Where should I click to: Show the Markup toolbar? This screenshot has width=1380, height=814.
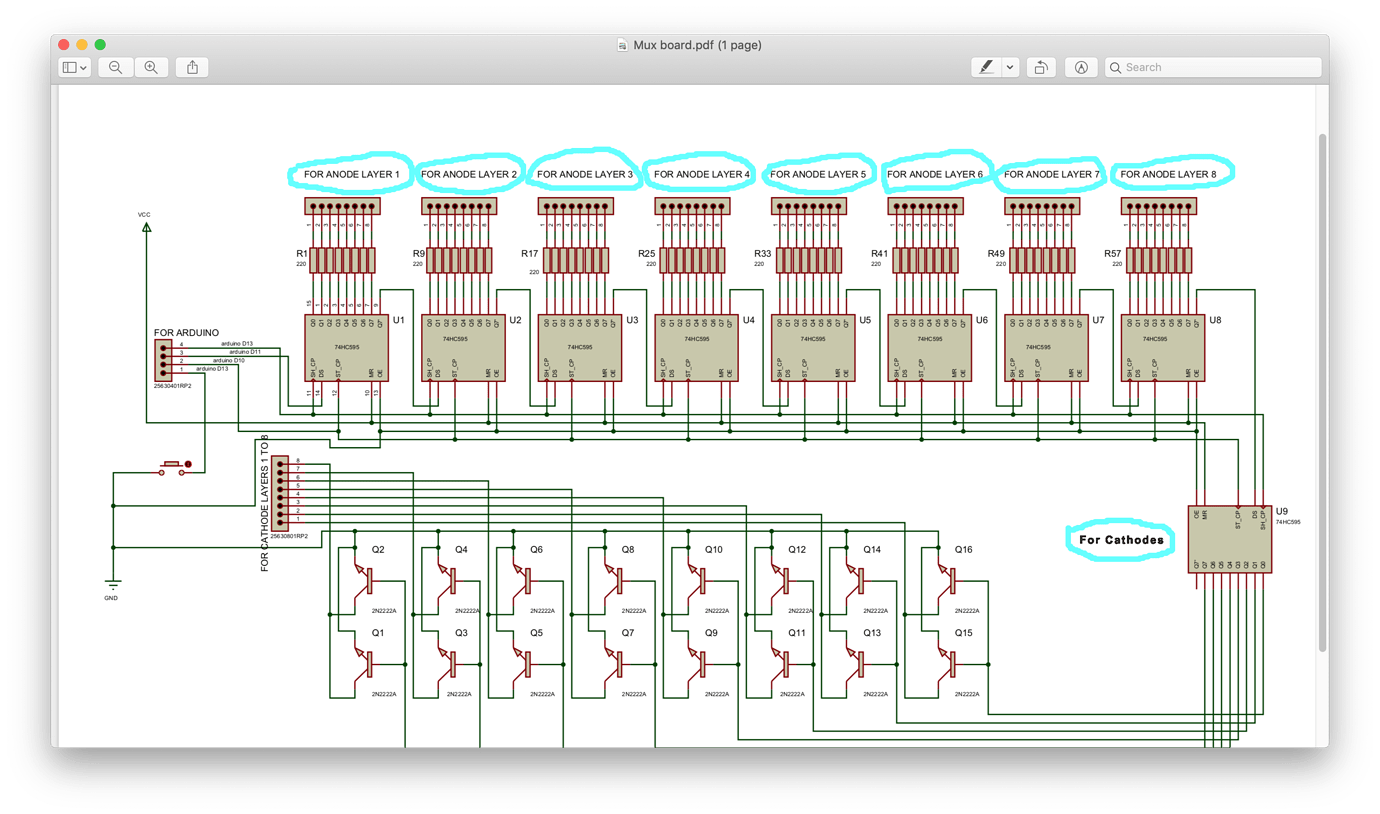[1081, 67]
